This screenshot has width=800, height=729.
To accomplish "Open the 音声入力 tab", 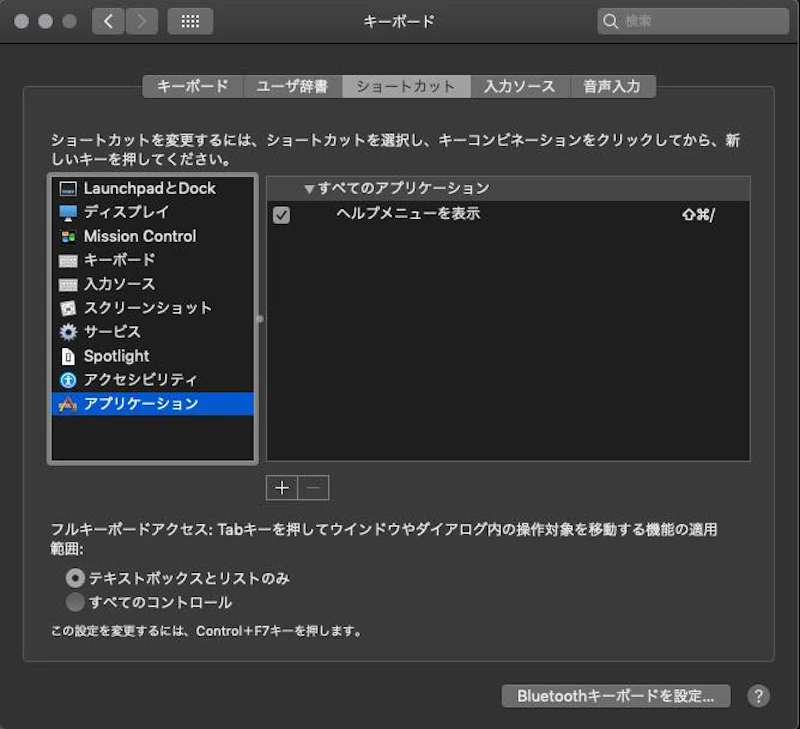I will (x=612, y=86).
